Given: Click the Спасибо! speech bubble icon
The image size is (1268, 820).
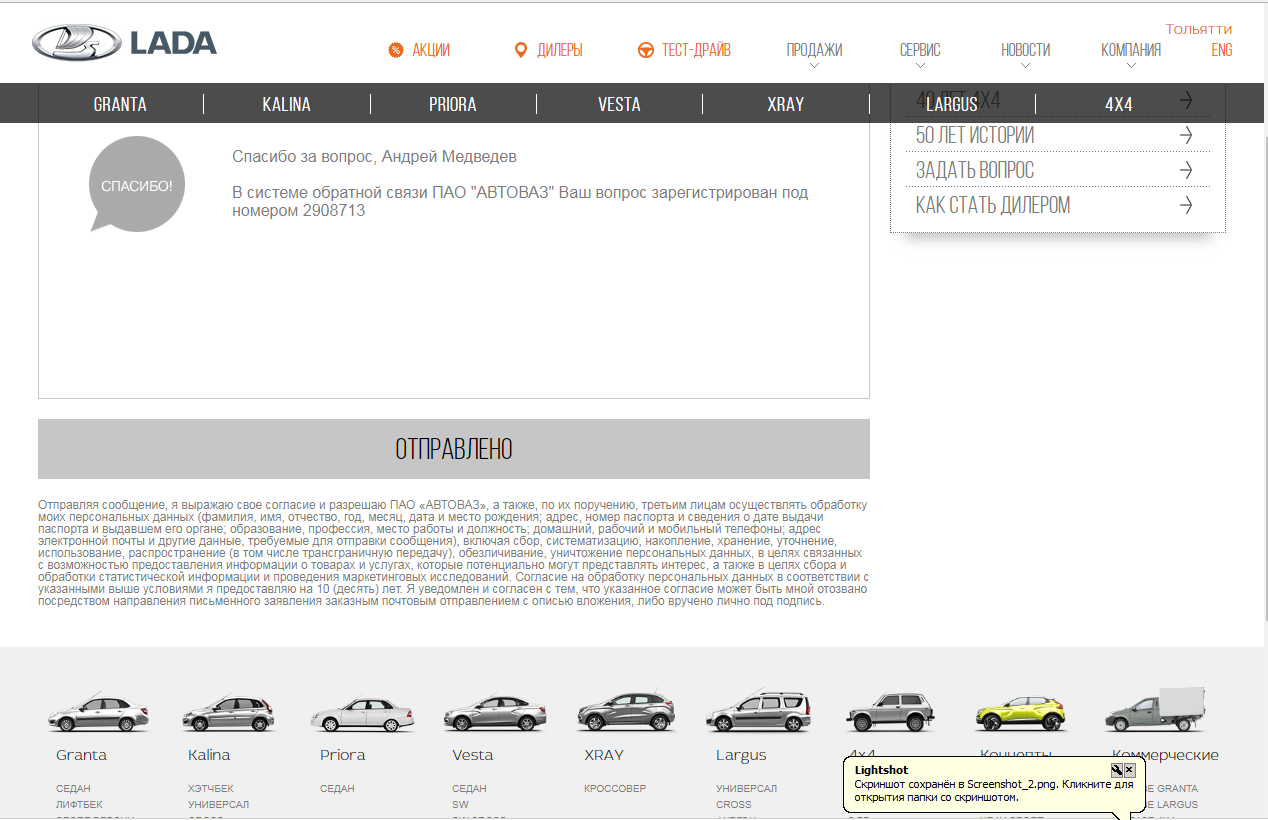Looking at the screenshot, I should tap(137, 184).
